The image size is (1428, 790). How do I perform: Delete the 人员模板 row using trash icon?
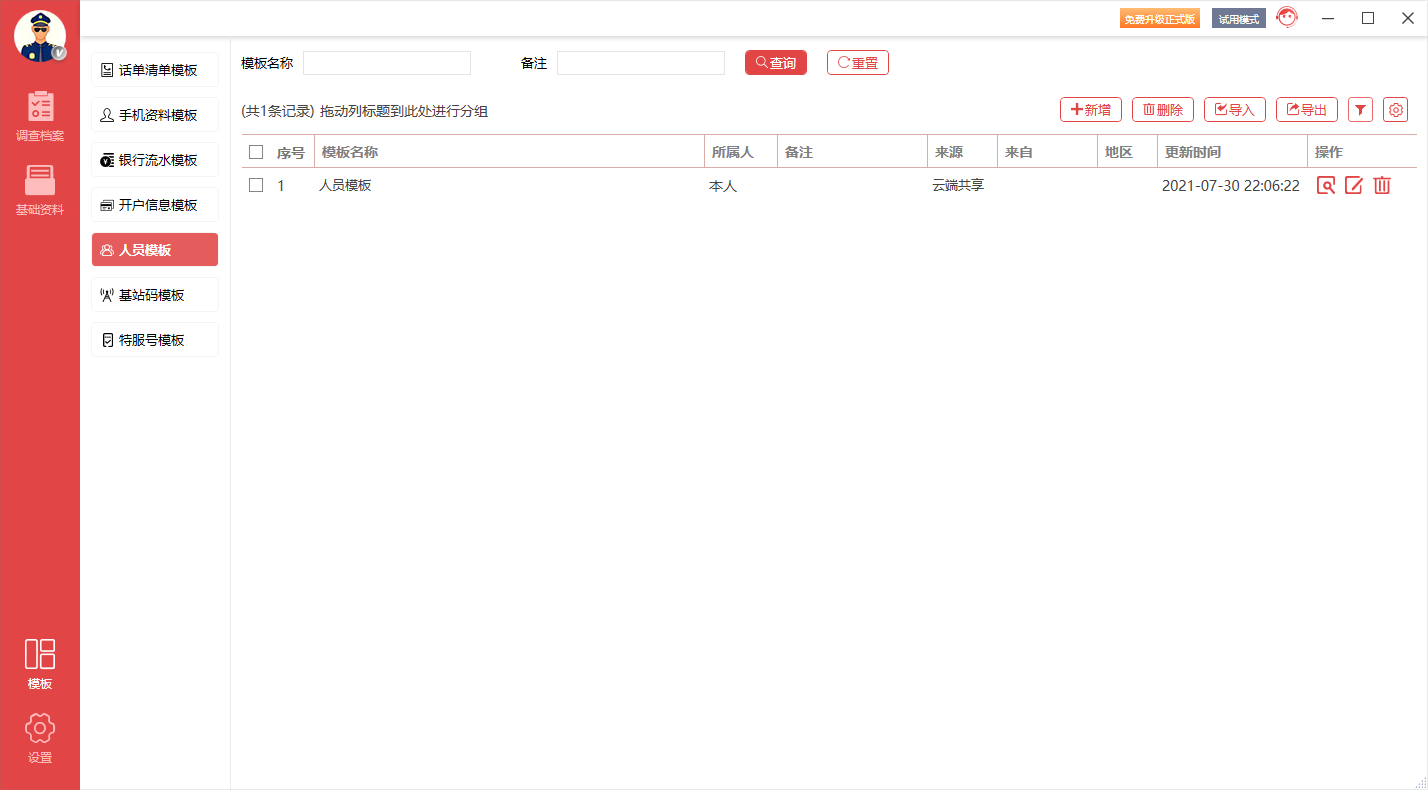(1382, 185)
